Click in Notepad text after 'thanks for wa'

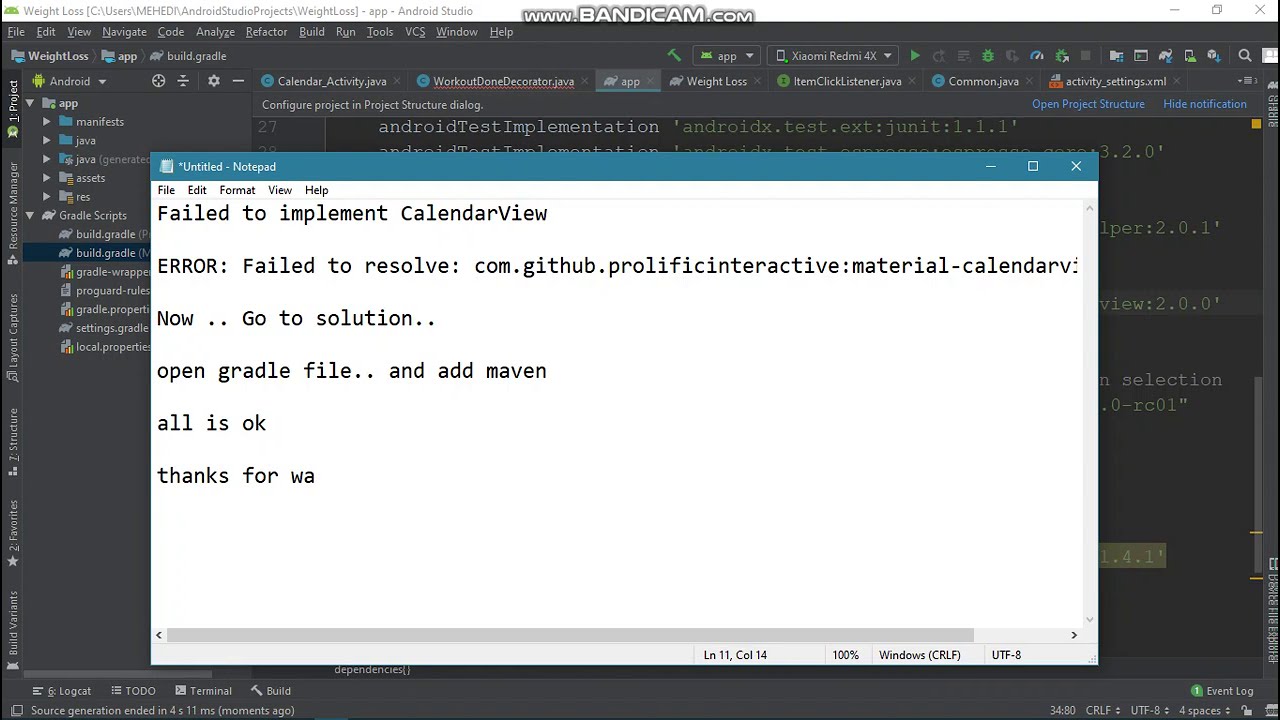point(317,476)
